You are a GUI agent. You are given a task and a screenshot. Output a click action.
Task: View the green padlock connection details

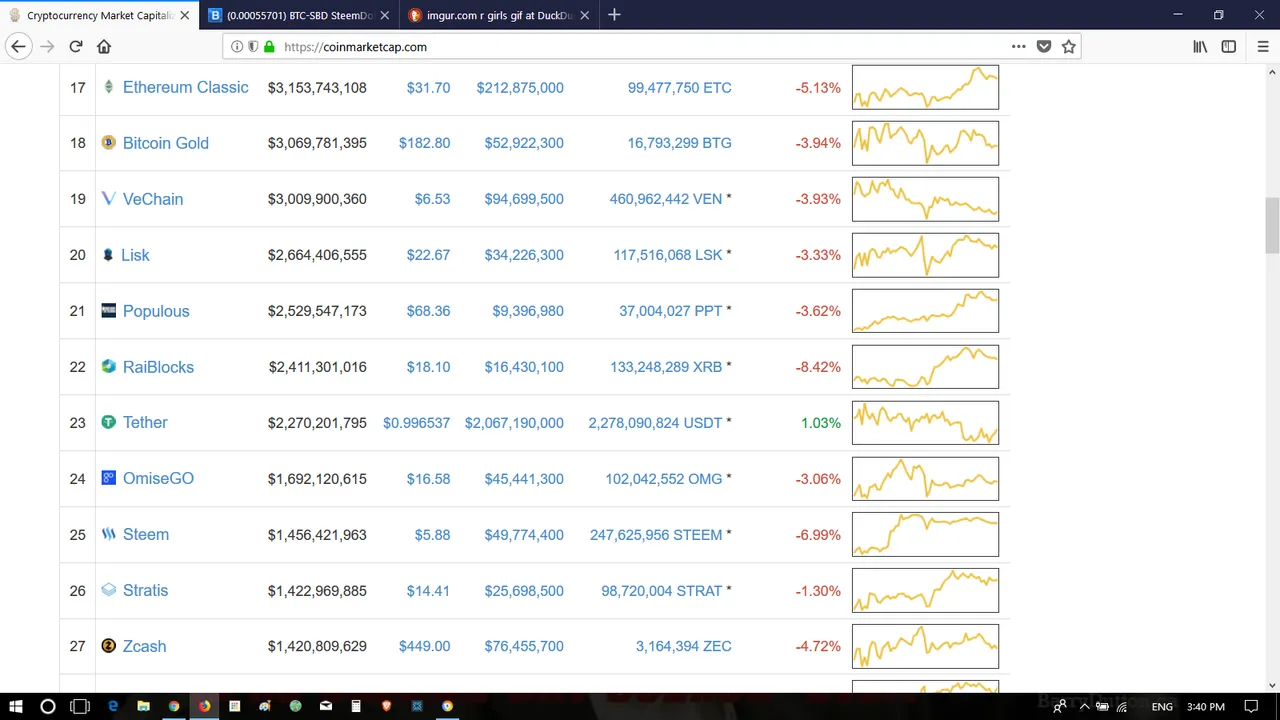[269, 46]
